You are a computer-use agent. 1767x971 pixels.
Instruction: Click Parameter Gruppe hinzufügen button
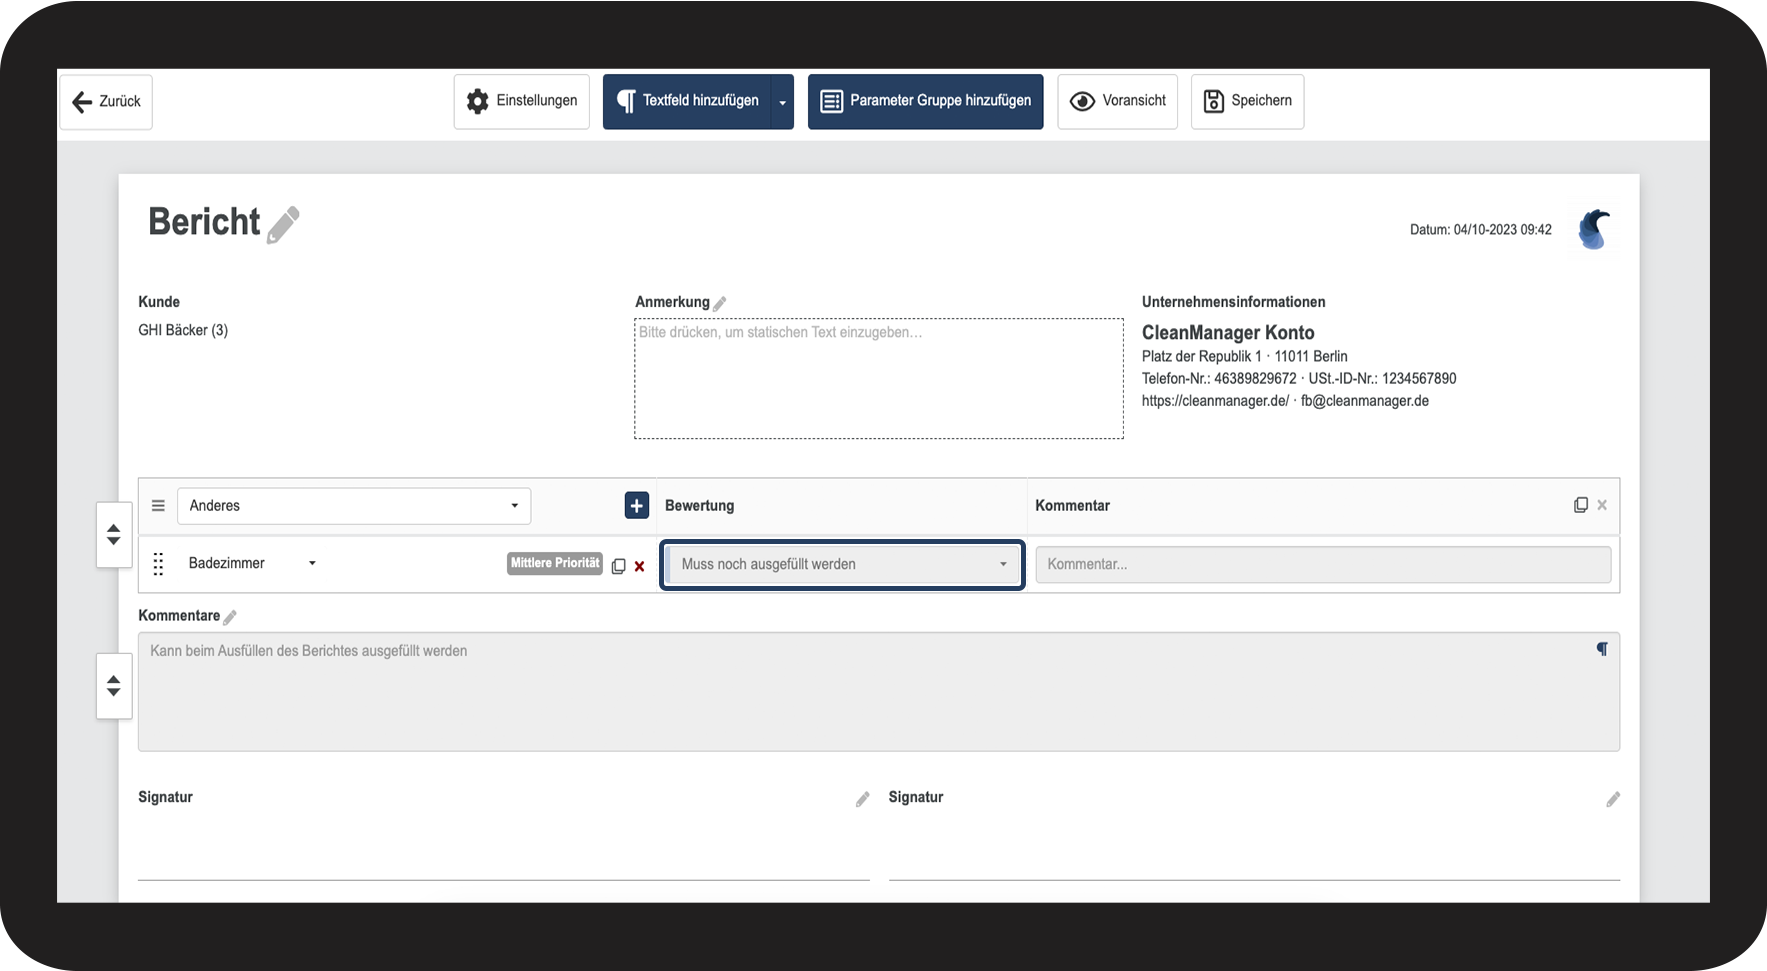pyautogui.click(x=925, y=101)
